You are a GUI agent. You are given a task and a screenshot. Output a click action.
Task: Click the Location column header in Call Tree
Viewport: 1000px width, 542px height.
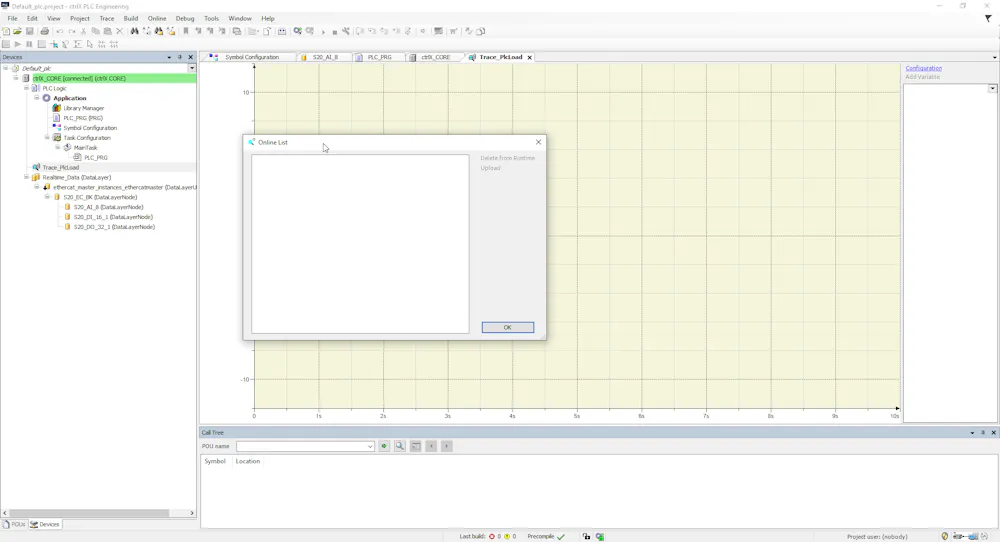tap(247, 461)
